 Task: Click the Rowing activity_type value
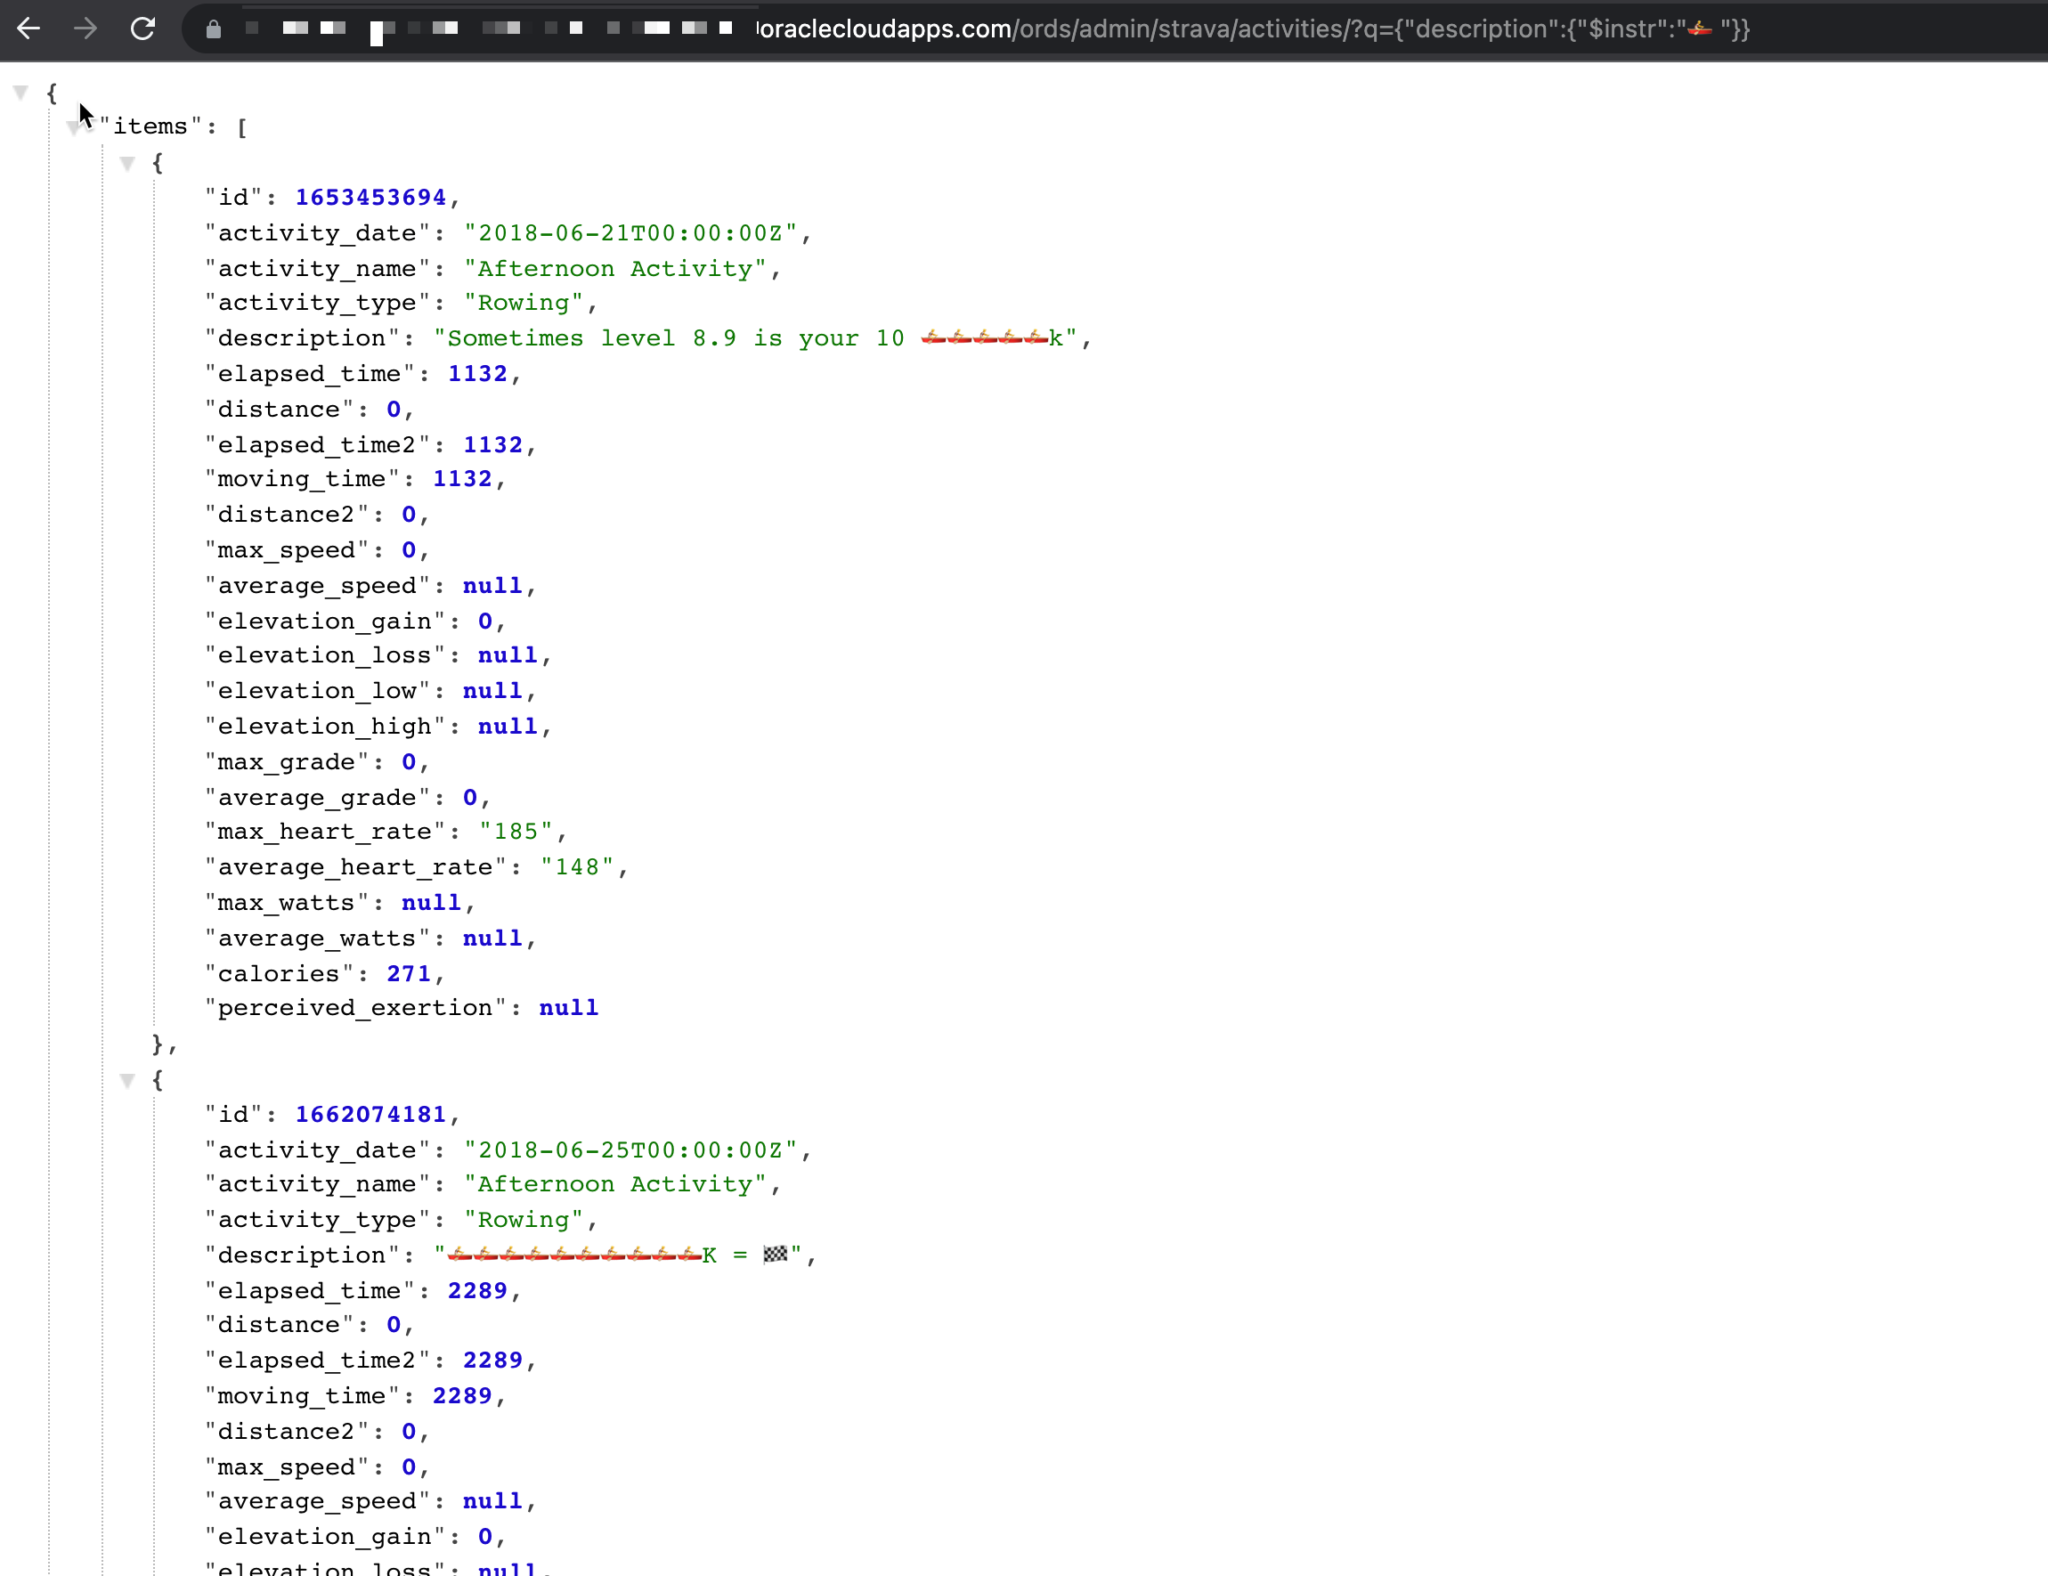pyautogui.click(x=524, y=302)
